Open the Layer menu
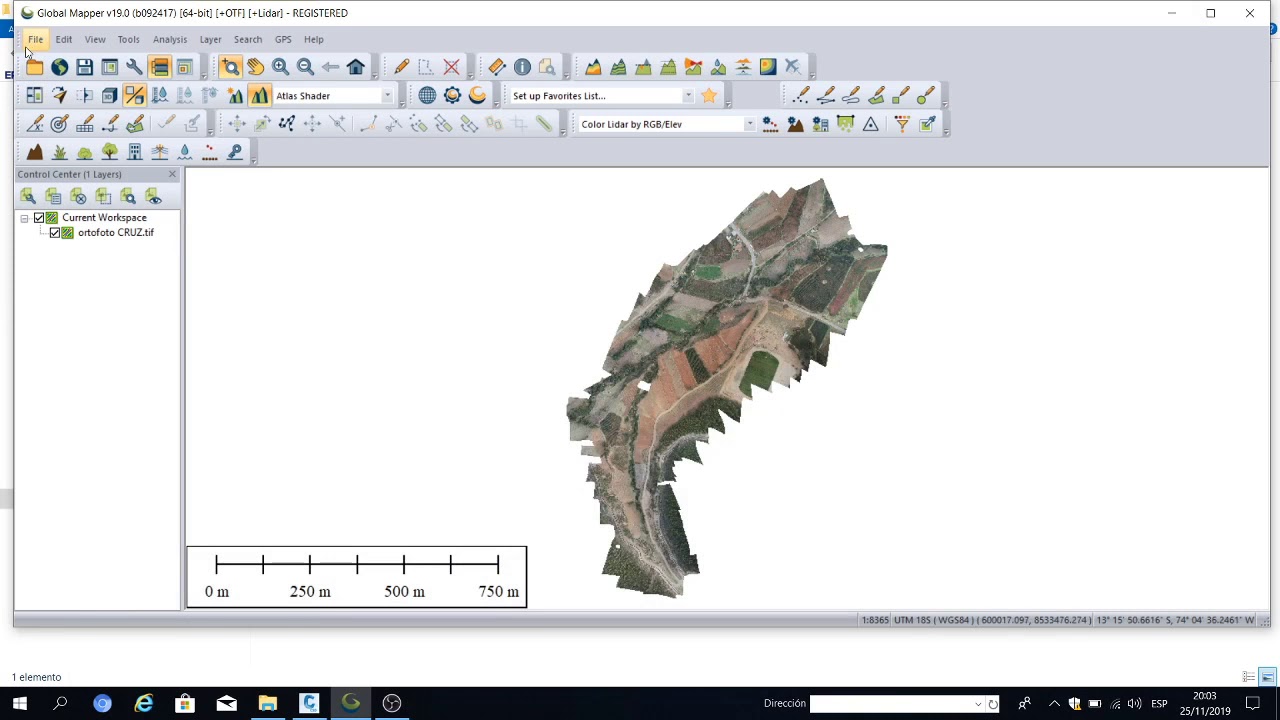This screenshot has width=1280, height=720. (x=210, y=40)
